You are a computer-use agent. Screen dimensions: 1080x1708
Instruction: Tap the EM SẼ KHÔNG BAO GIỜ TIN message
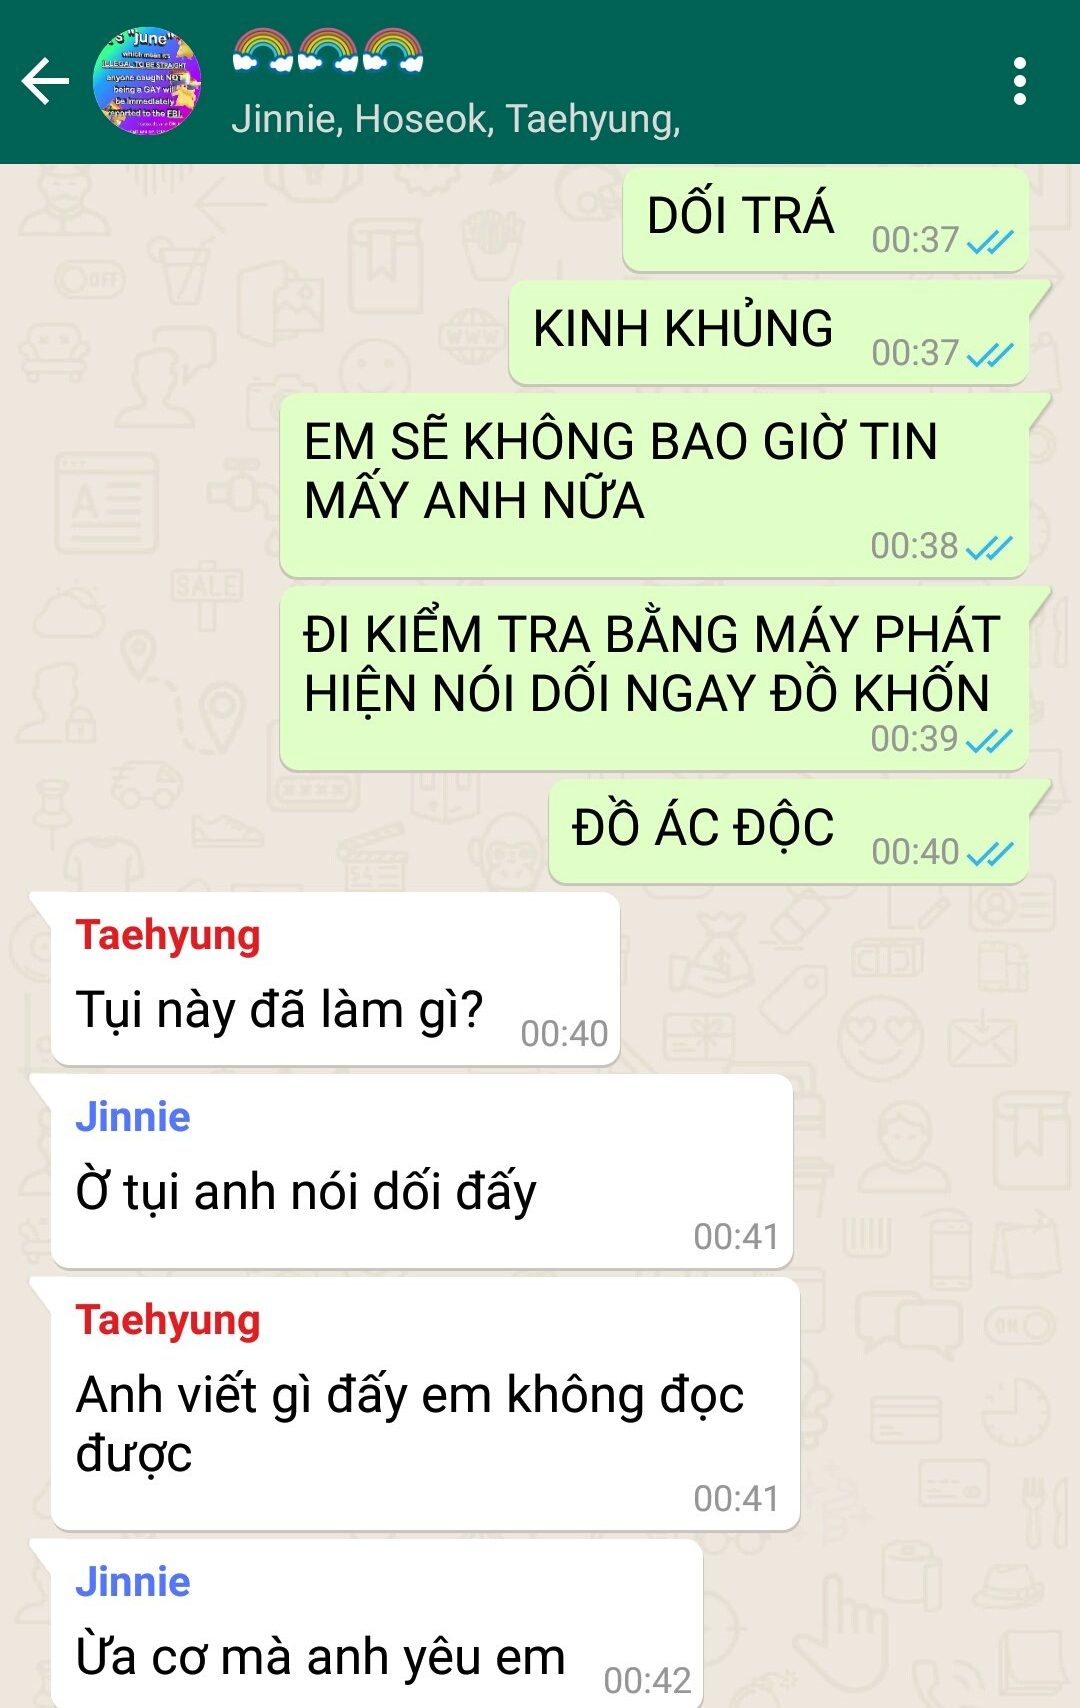point(654,485)
